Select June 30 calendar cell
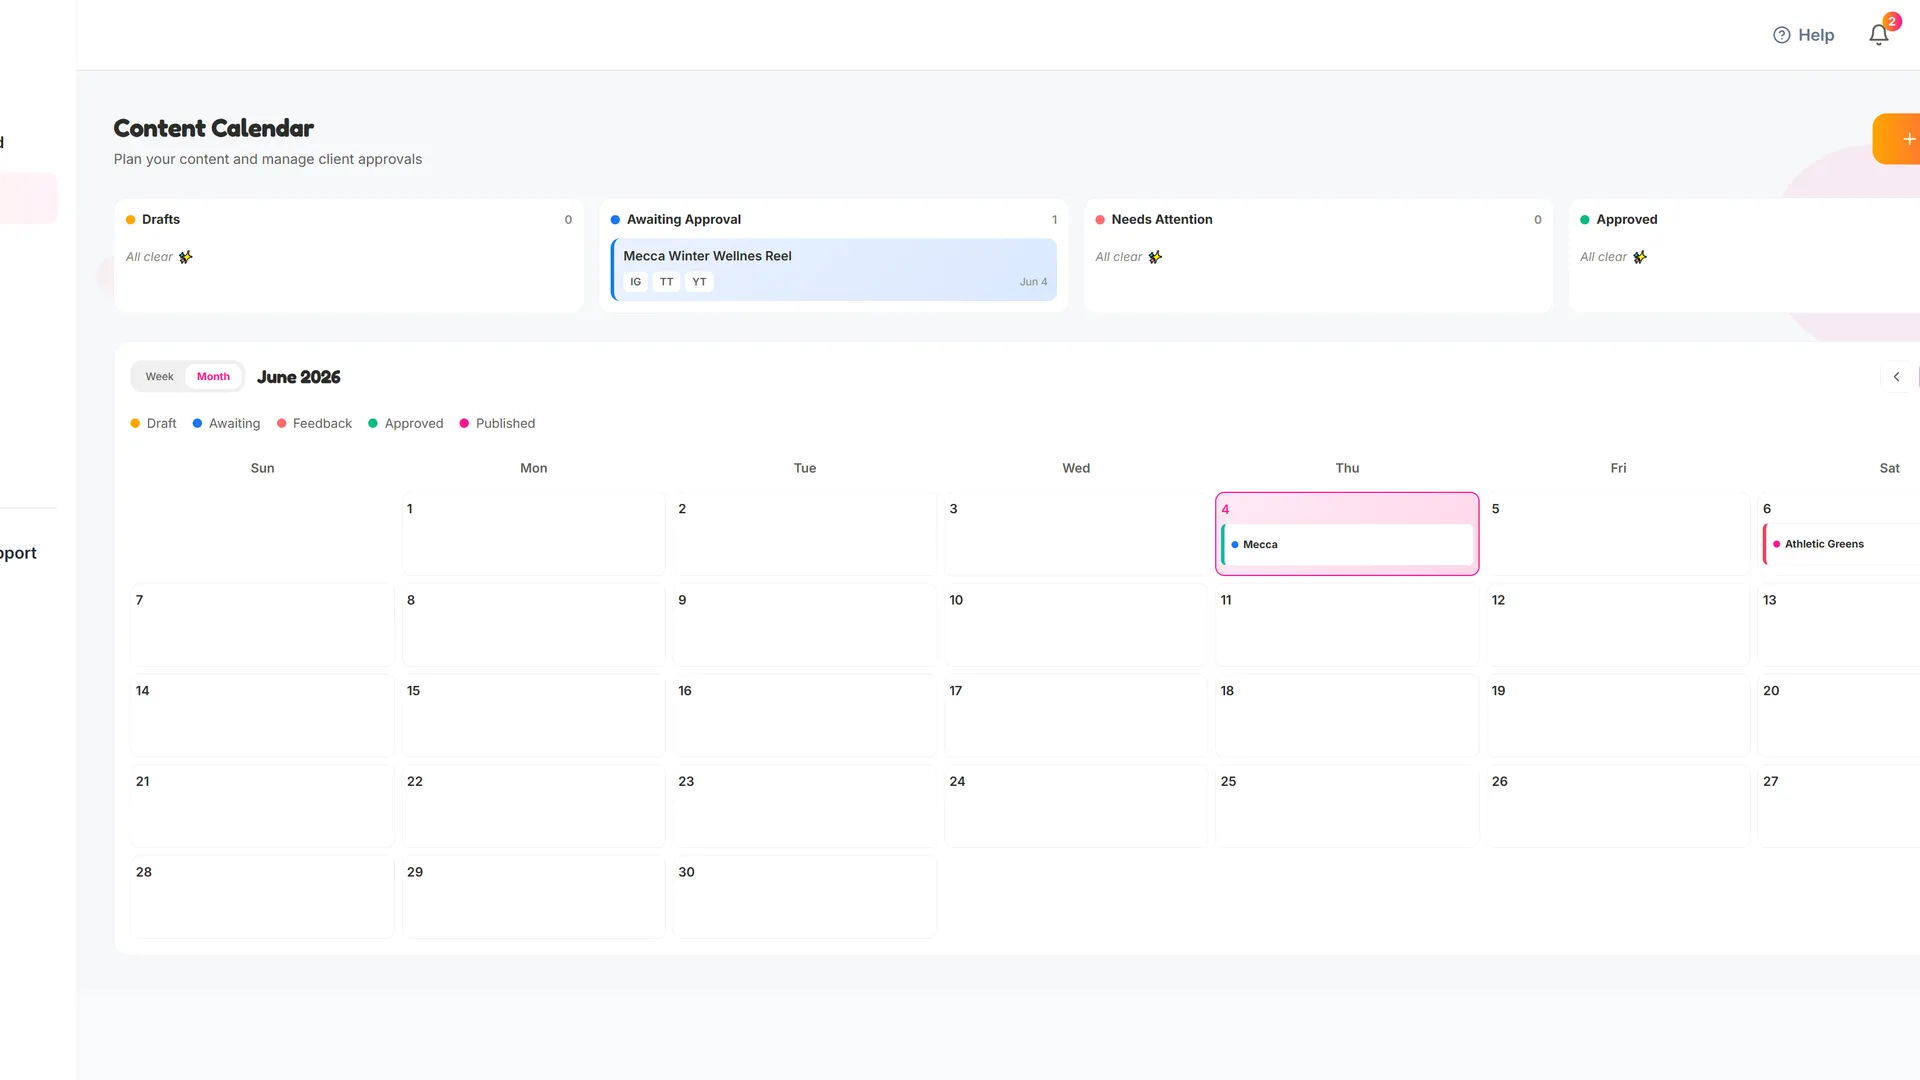 point(805,897)
